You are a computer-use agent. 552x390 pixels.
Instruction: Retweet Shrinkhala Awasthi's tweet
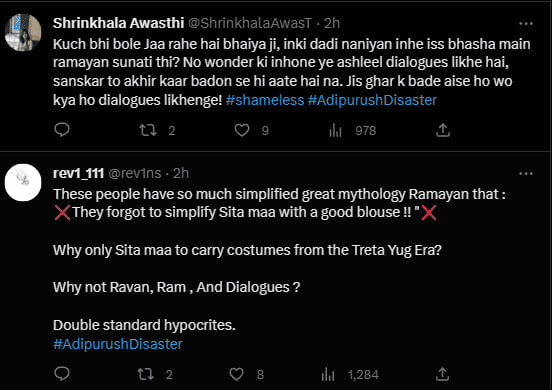[x=148, y=130]
